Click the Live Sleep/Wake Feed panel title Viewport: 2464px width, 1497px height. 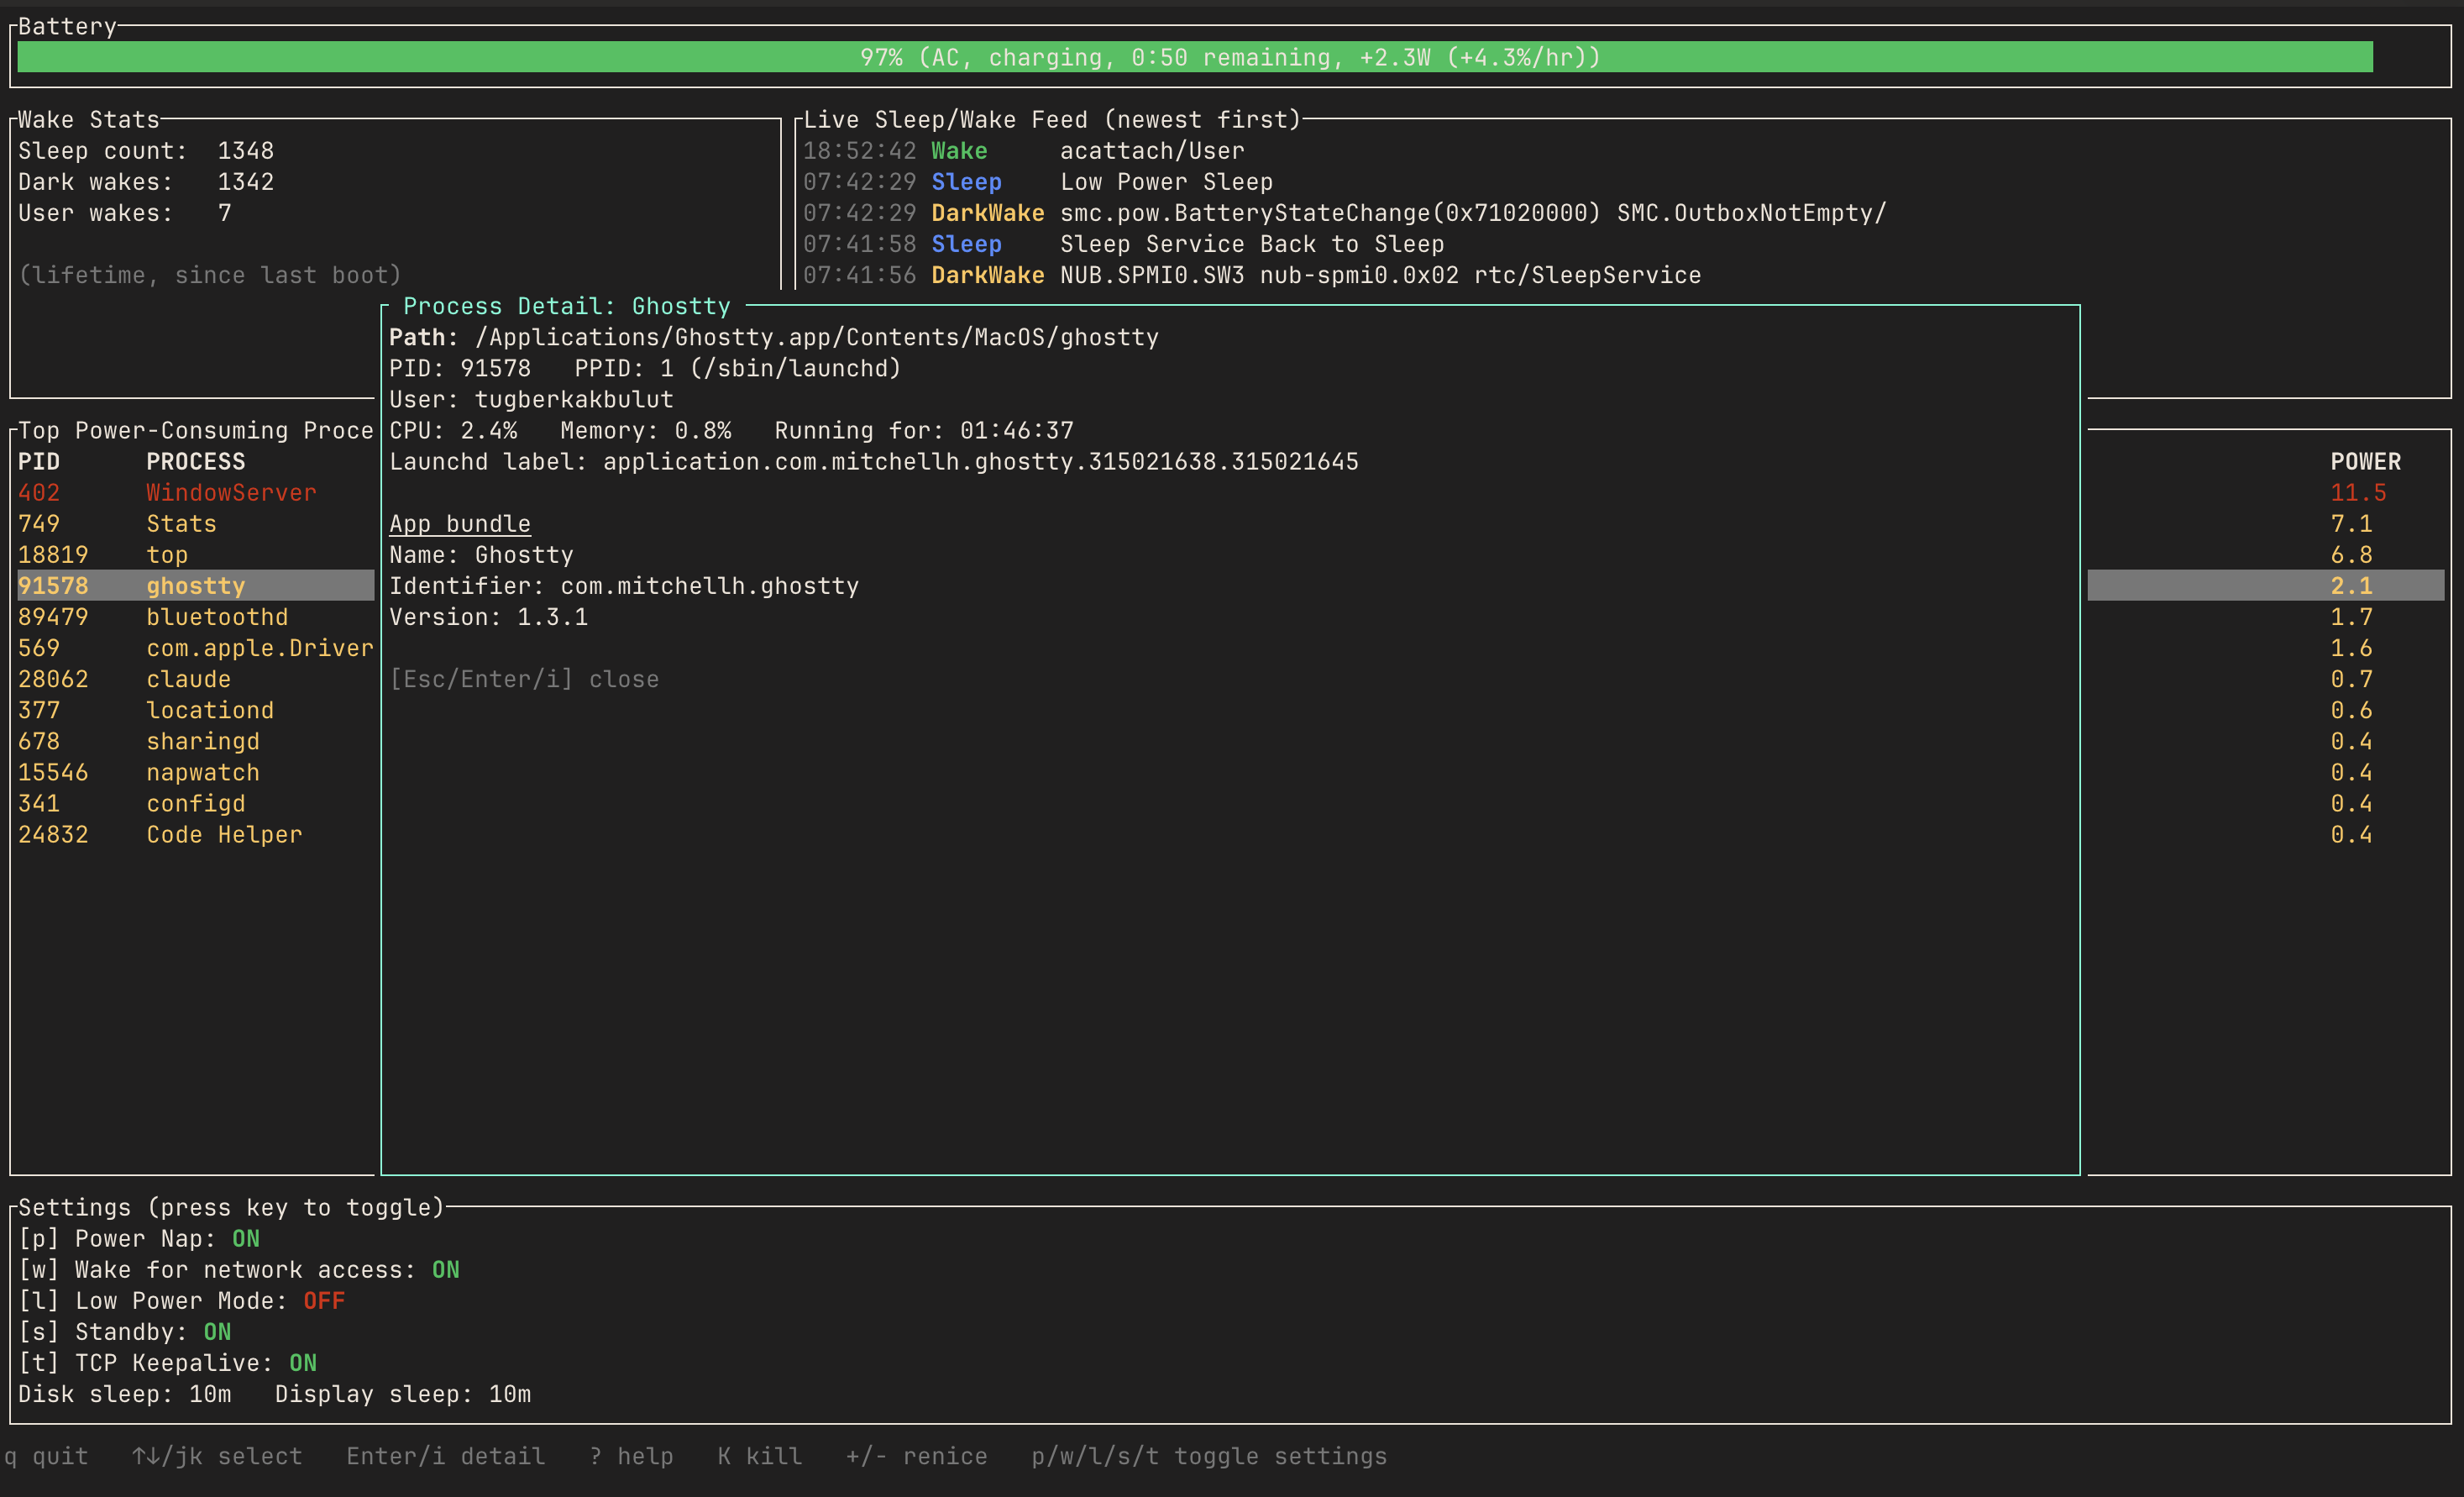click(1052, 119)
